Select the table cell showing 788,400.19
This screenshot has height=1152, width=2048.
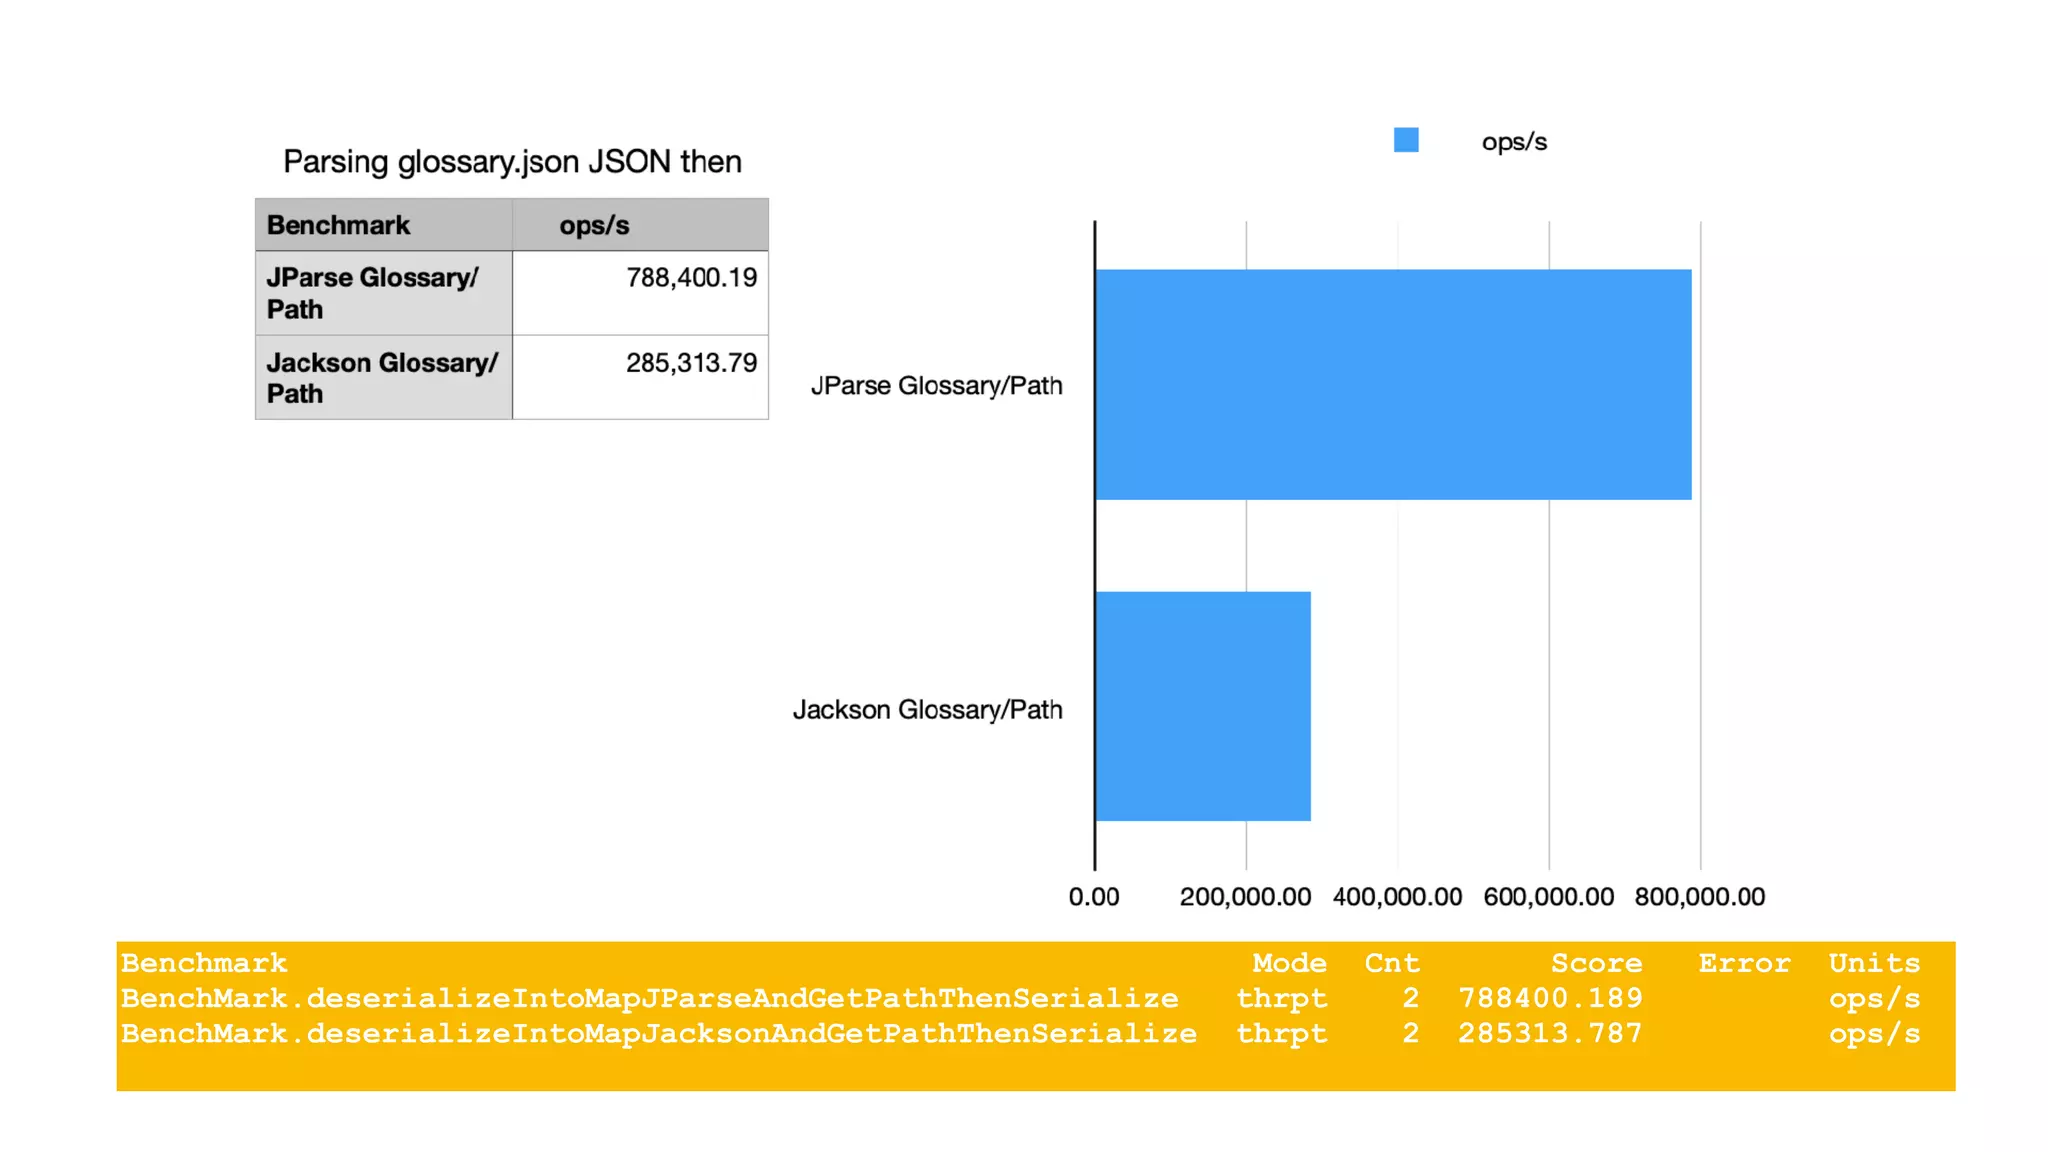click(640, 293)
